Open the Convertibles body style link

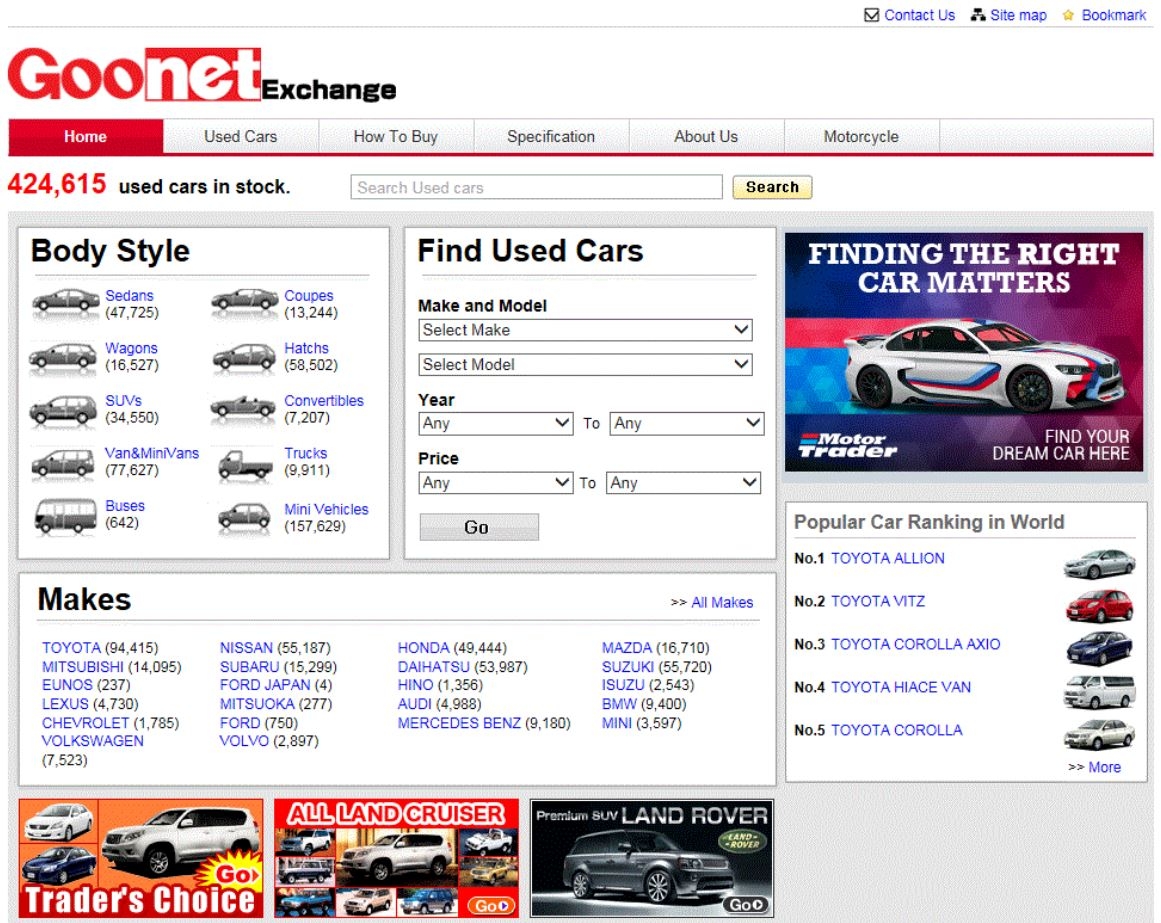pos(324,400)
